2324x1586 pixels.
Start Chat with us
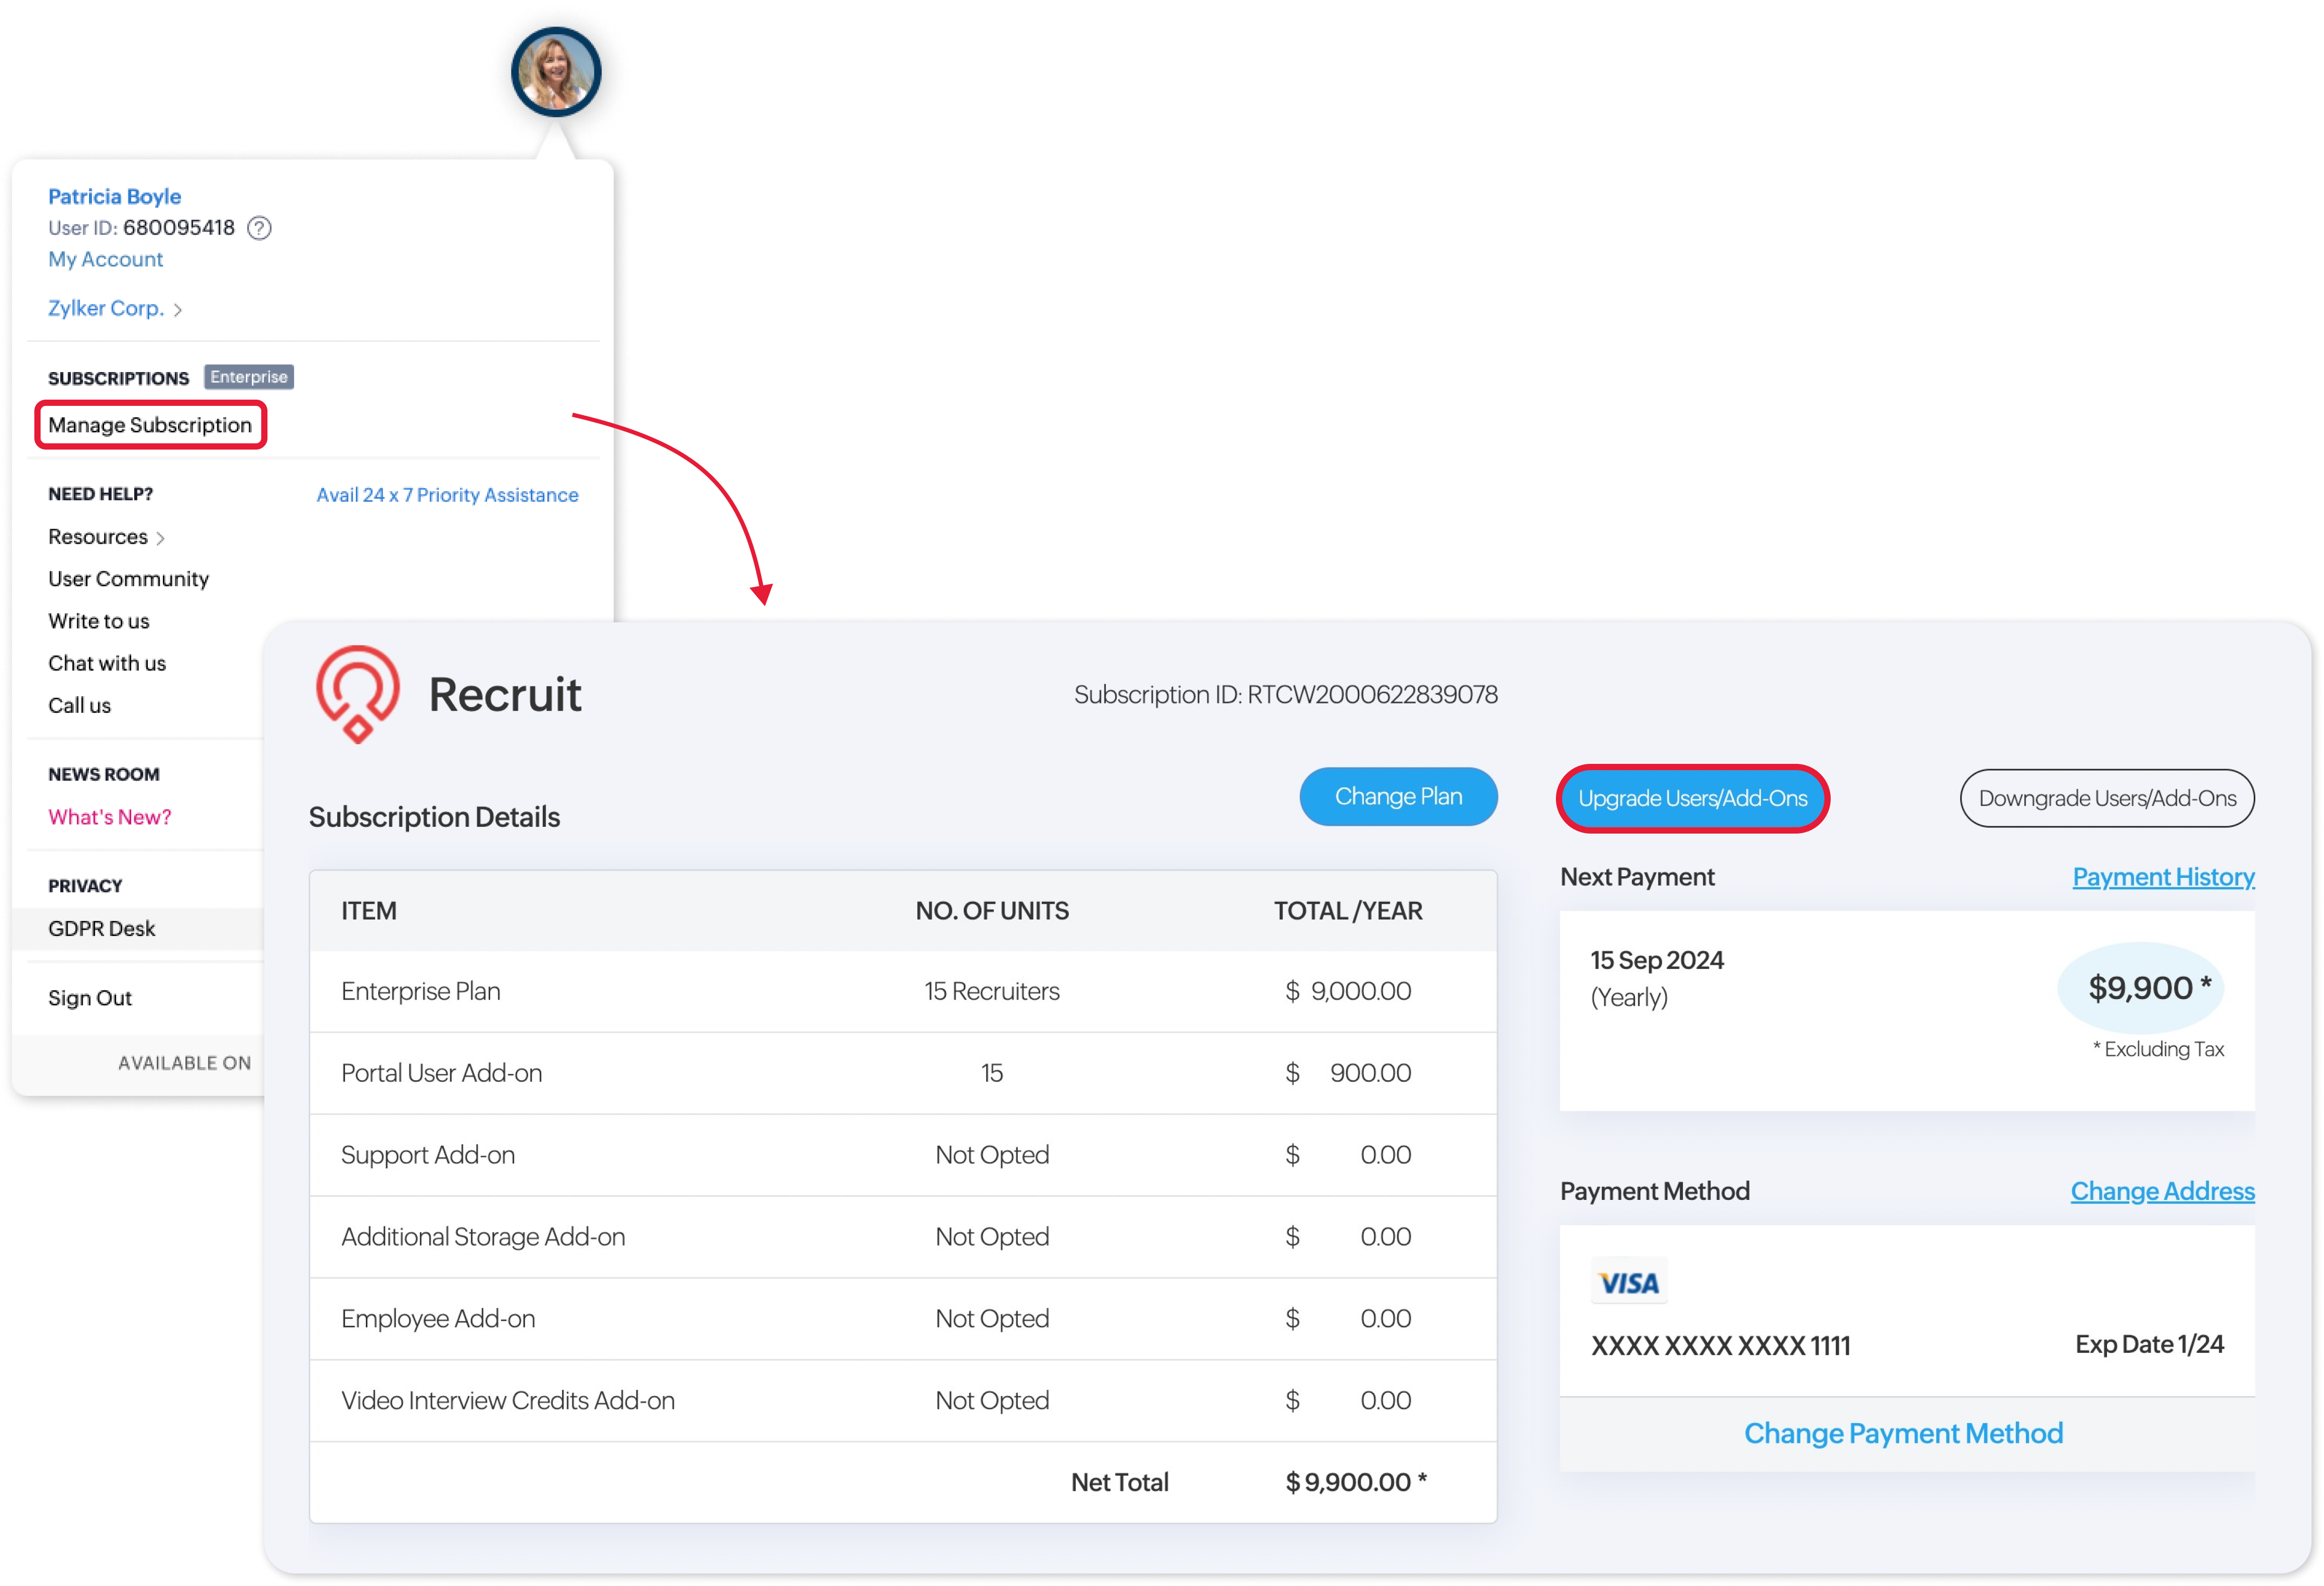coord(107,663)
